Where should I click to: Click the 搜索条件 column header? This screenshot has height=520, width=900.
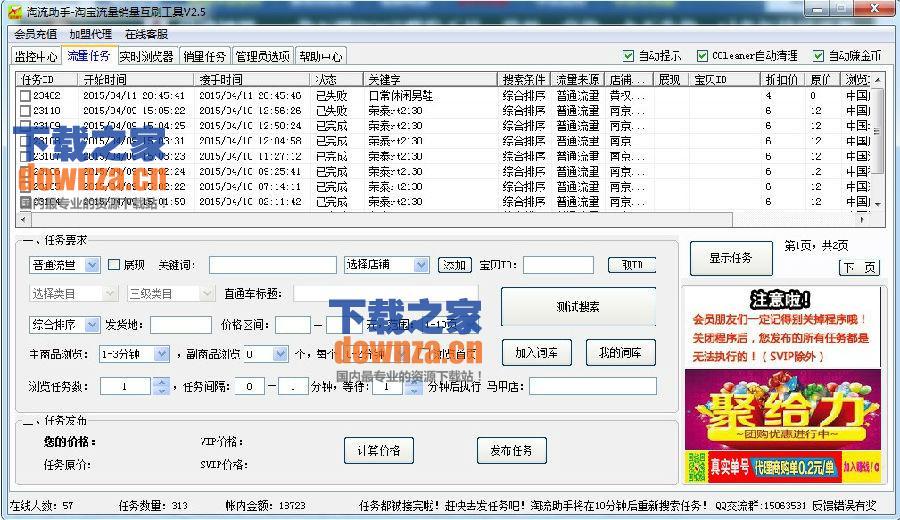click(x=523, y=79)
